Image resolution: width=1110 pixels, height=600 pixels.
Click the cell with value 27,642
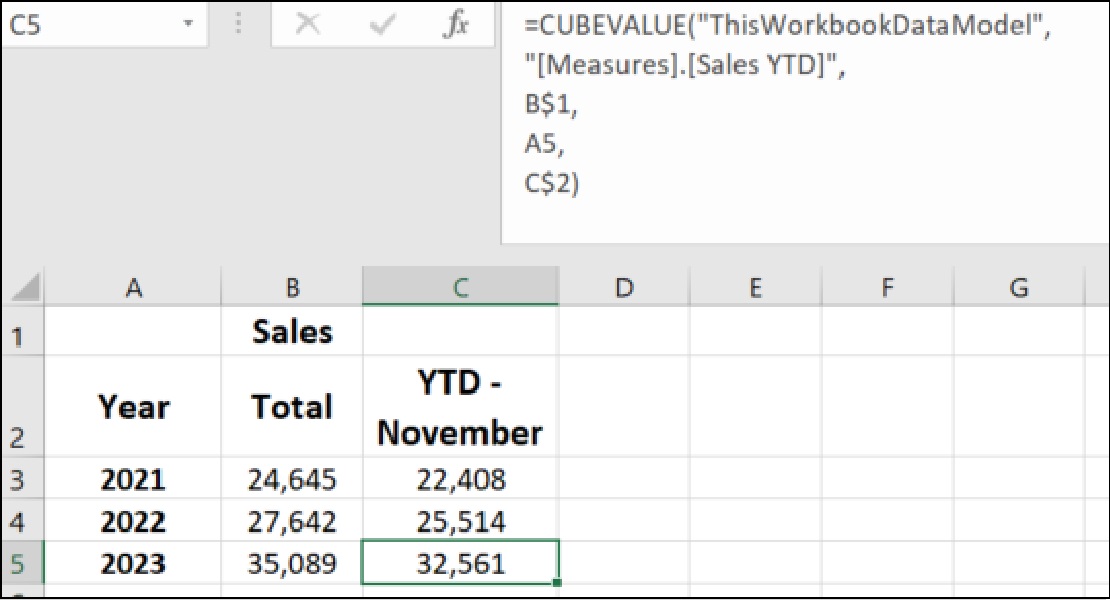click(x=292, y=521)
